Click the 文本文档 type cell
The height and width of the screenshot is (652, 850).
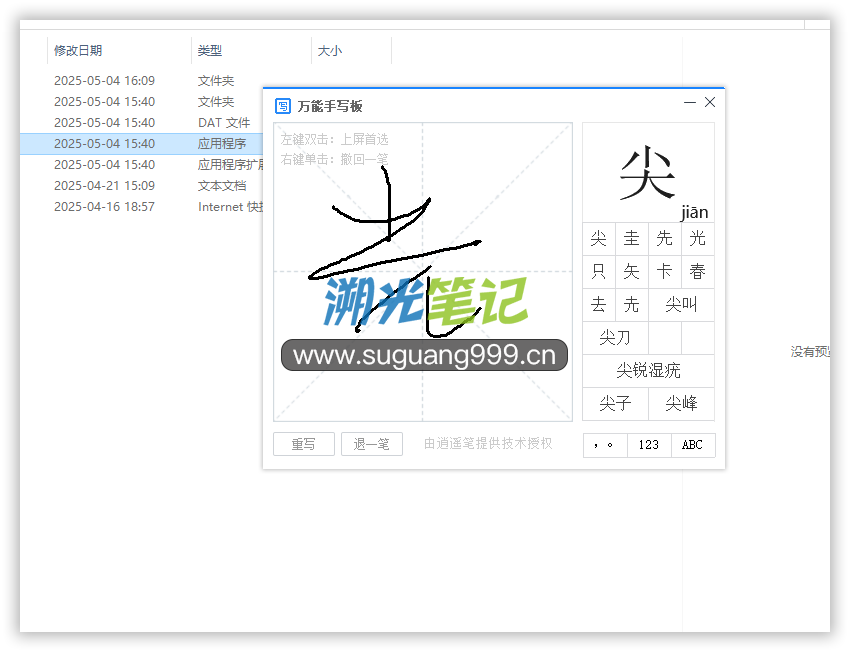tap(222, 186)
